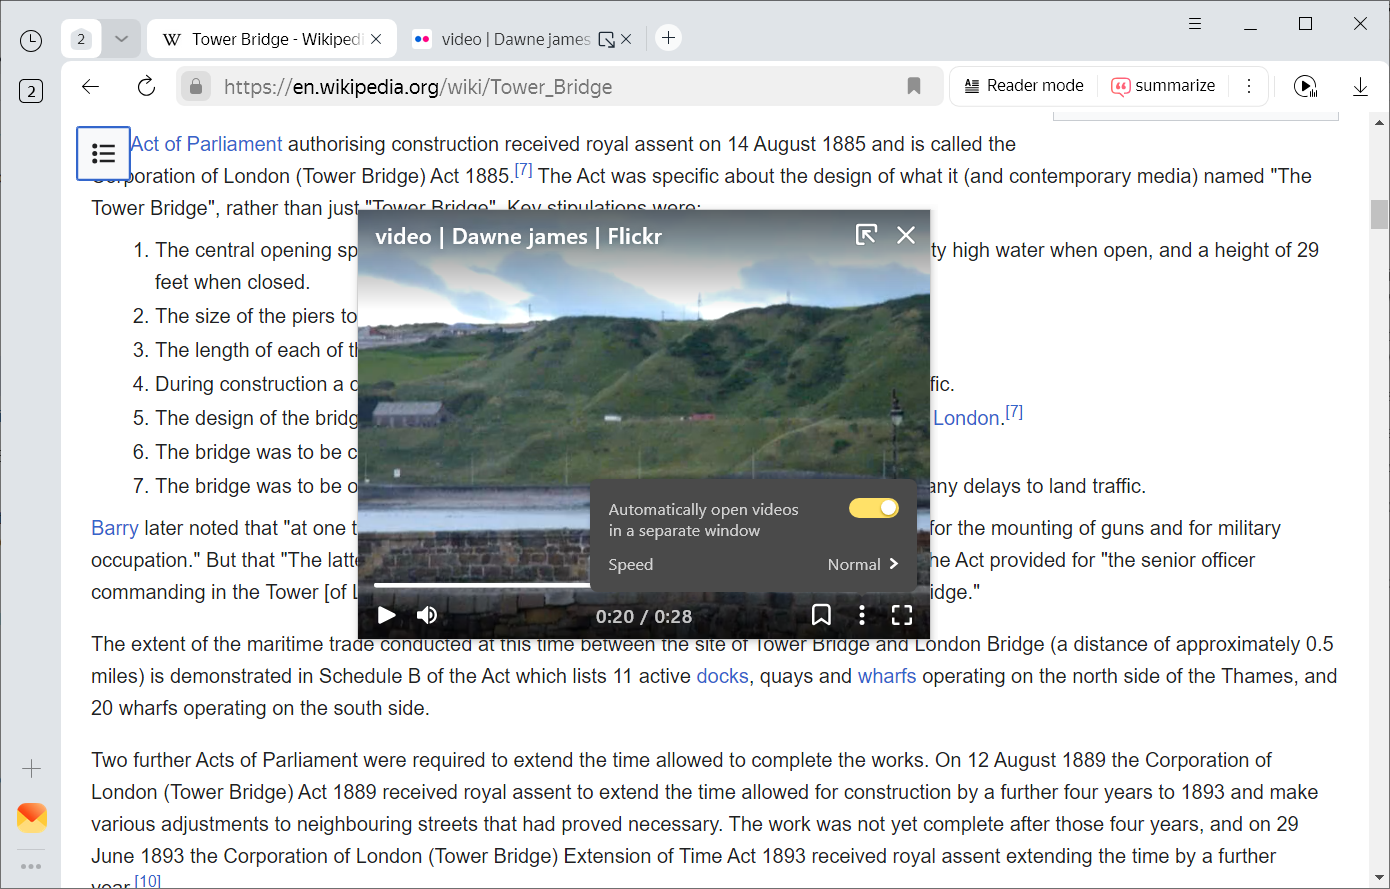Screen dimensions: 1390x889
Task: Click the summarize button
Action: click(x=1163, y=86)
